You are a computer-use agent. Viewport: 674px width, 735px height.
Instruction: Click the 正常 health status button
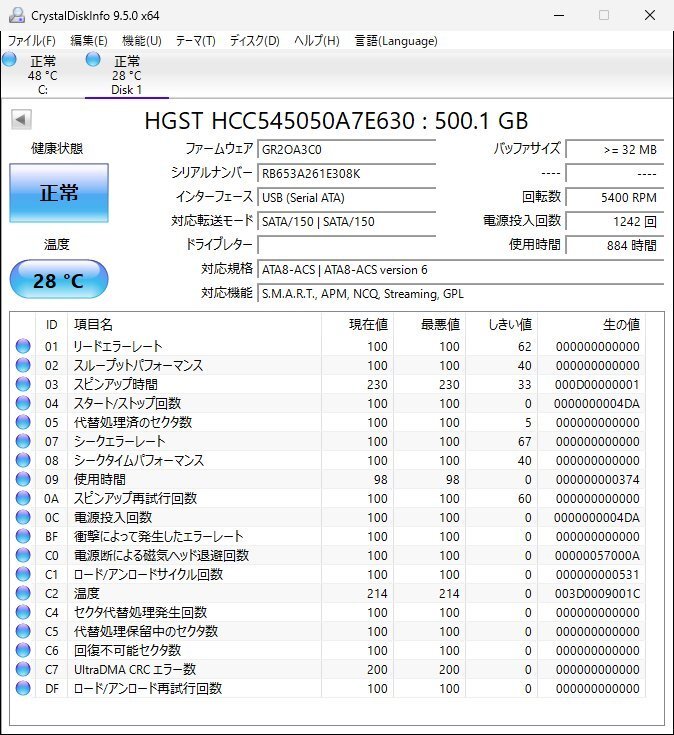pos(59,193)
